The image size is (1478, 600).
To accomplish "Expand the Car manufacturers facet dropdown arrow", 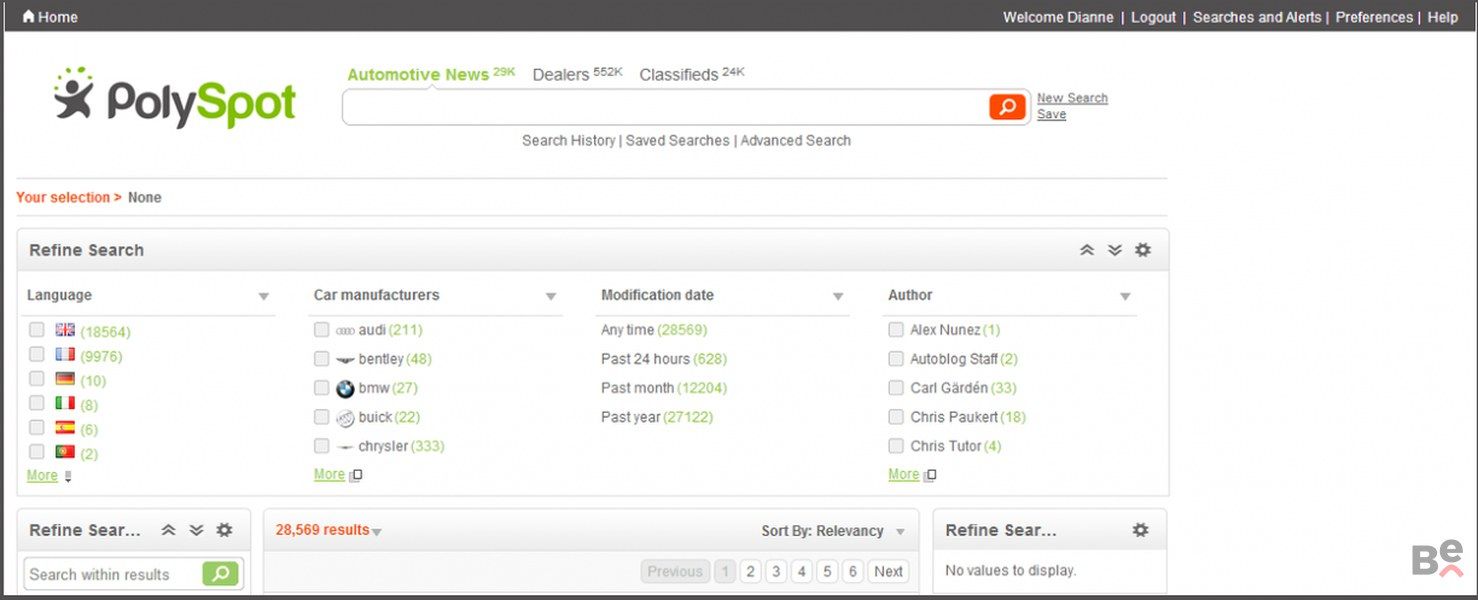I will click(550, 296).
